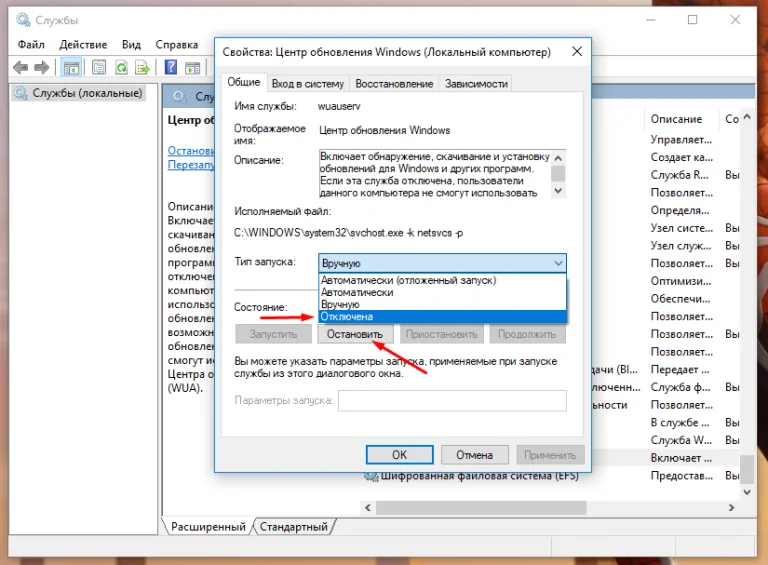The width and height of the screenshot is (768, 565).
Task: Click the Forward arrow in Services toolbar
Action: pyautogui.click(x=42, y=67)
